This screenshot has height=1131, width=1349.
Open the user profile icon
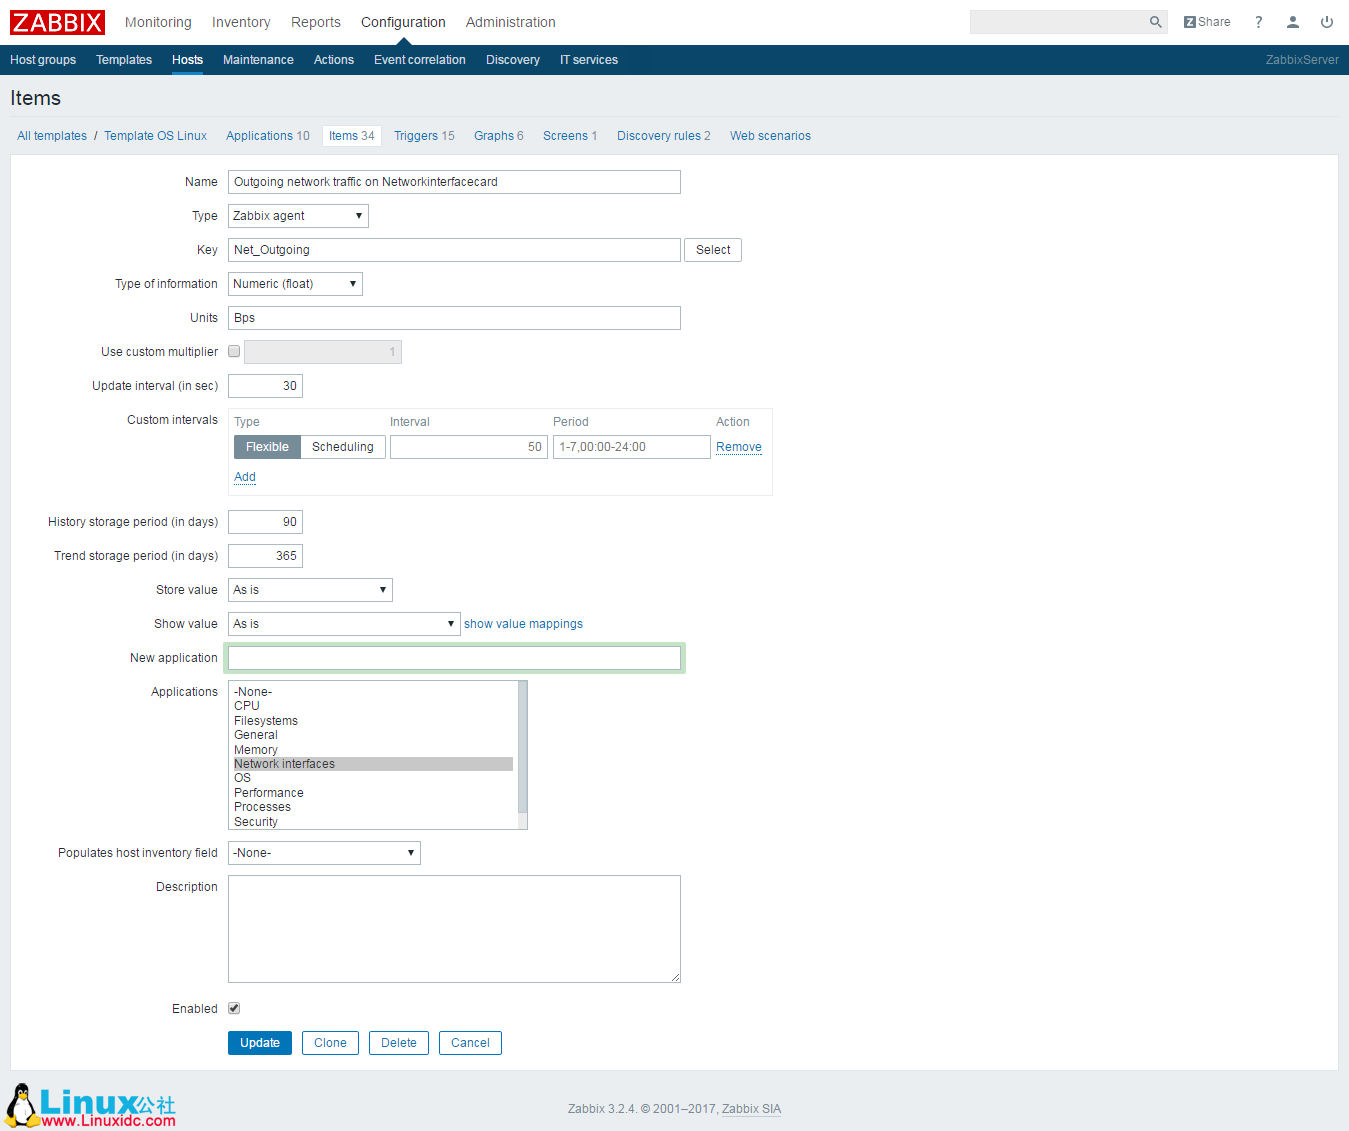pos(1292,21)
